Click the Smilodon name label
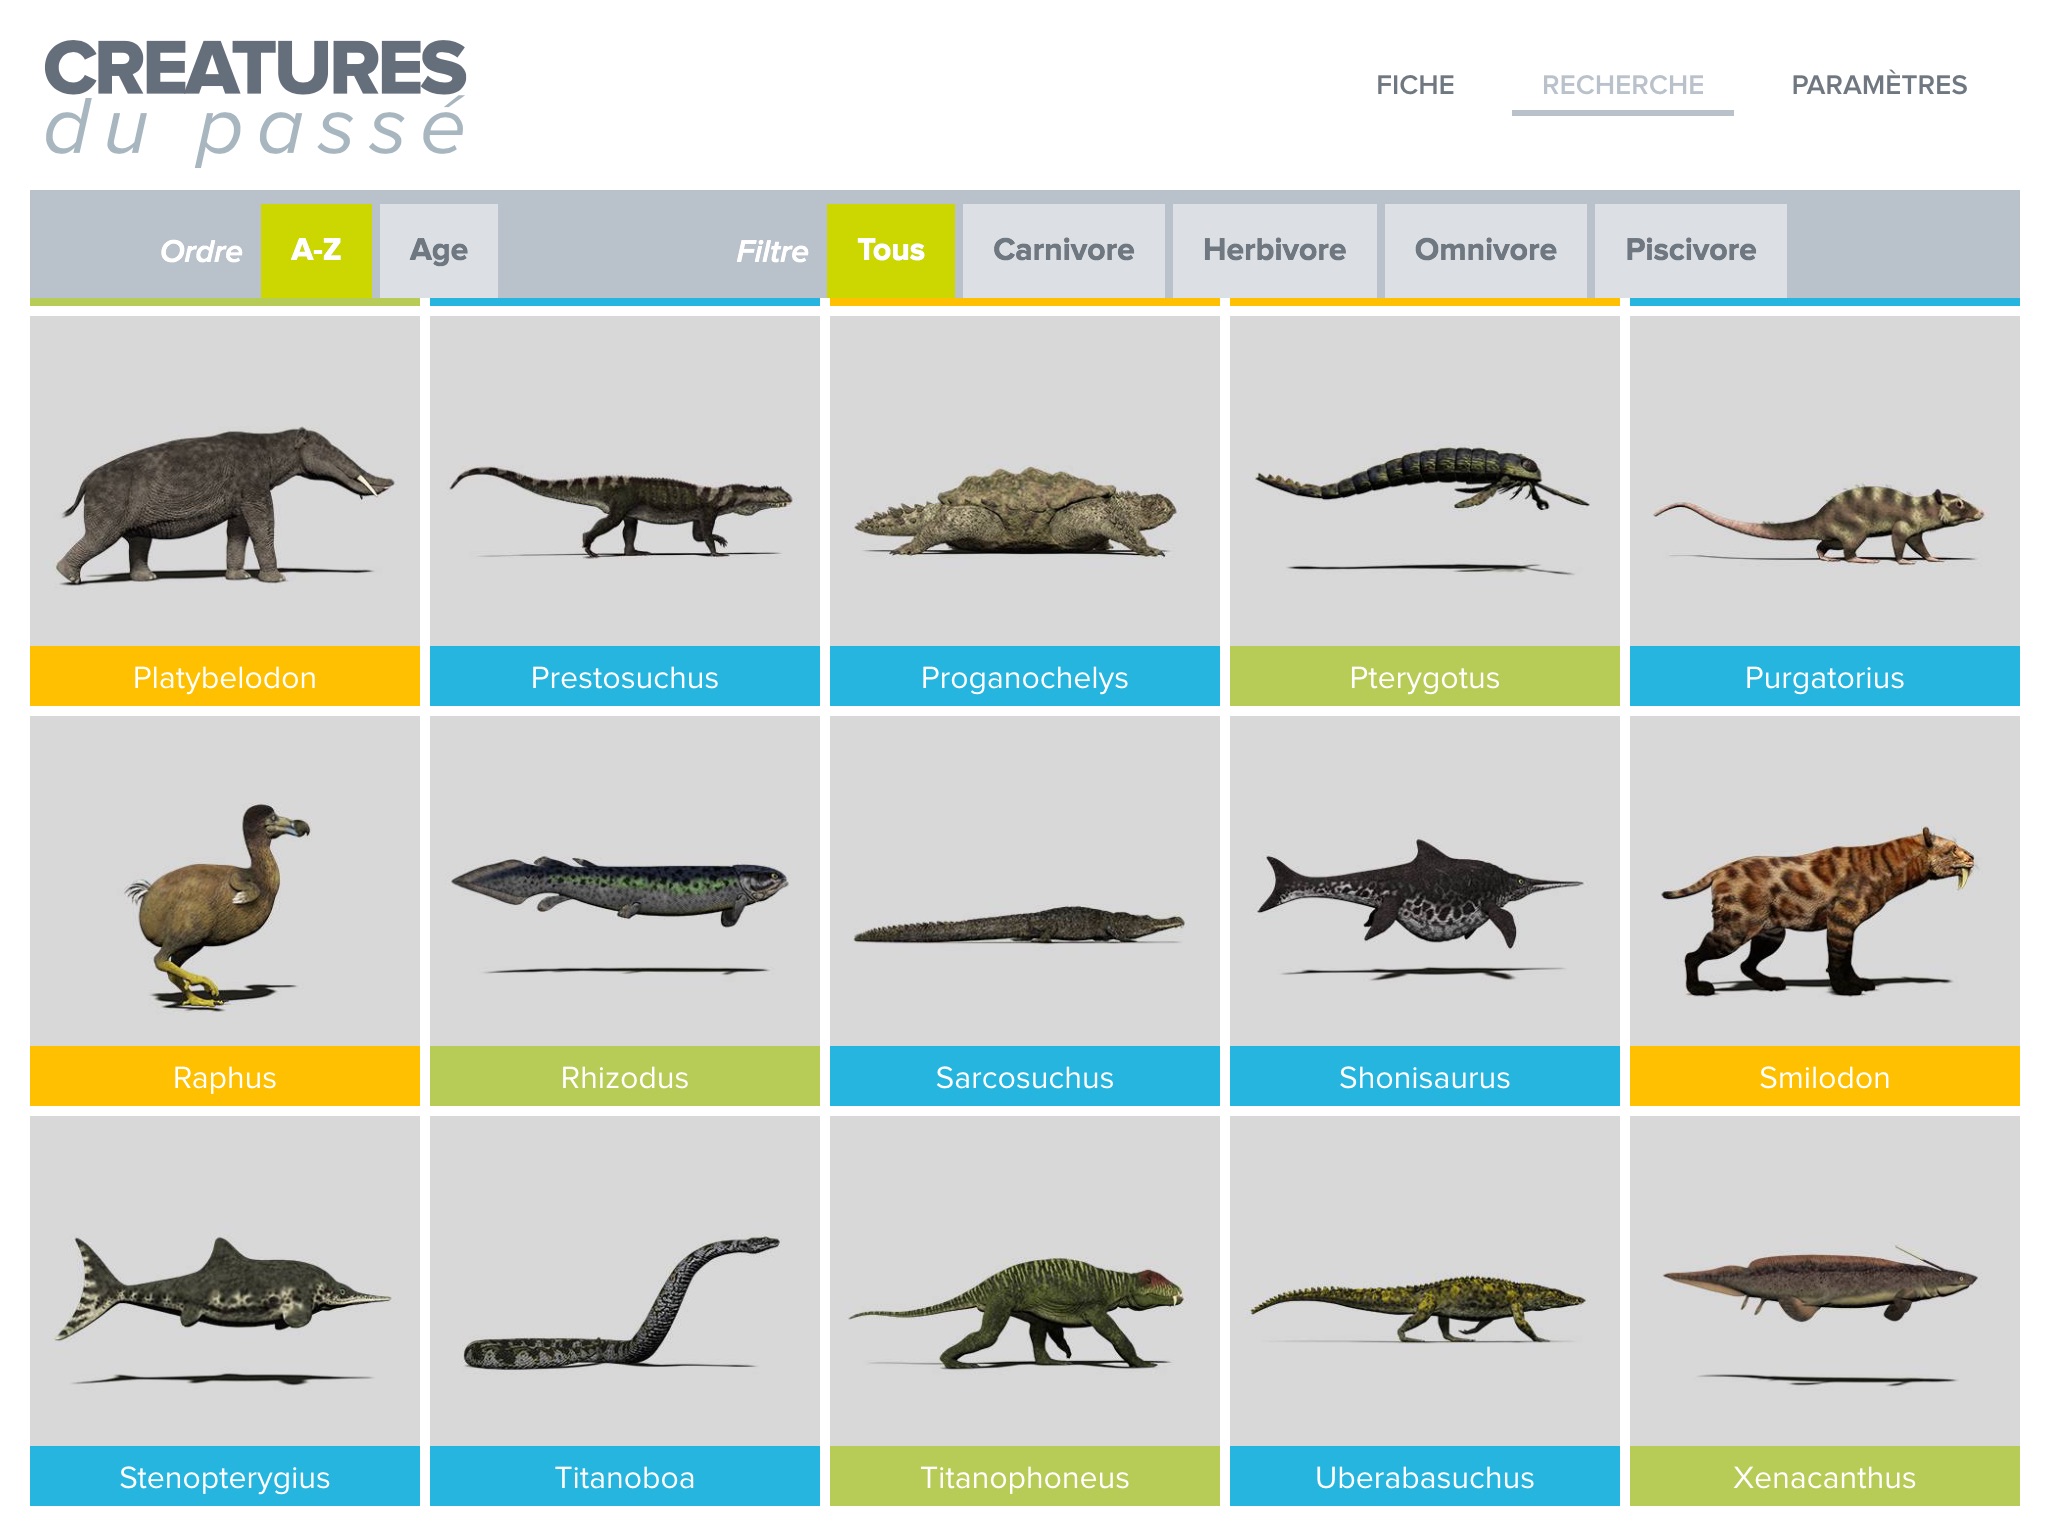 [1825, 1077]
